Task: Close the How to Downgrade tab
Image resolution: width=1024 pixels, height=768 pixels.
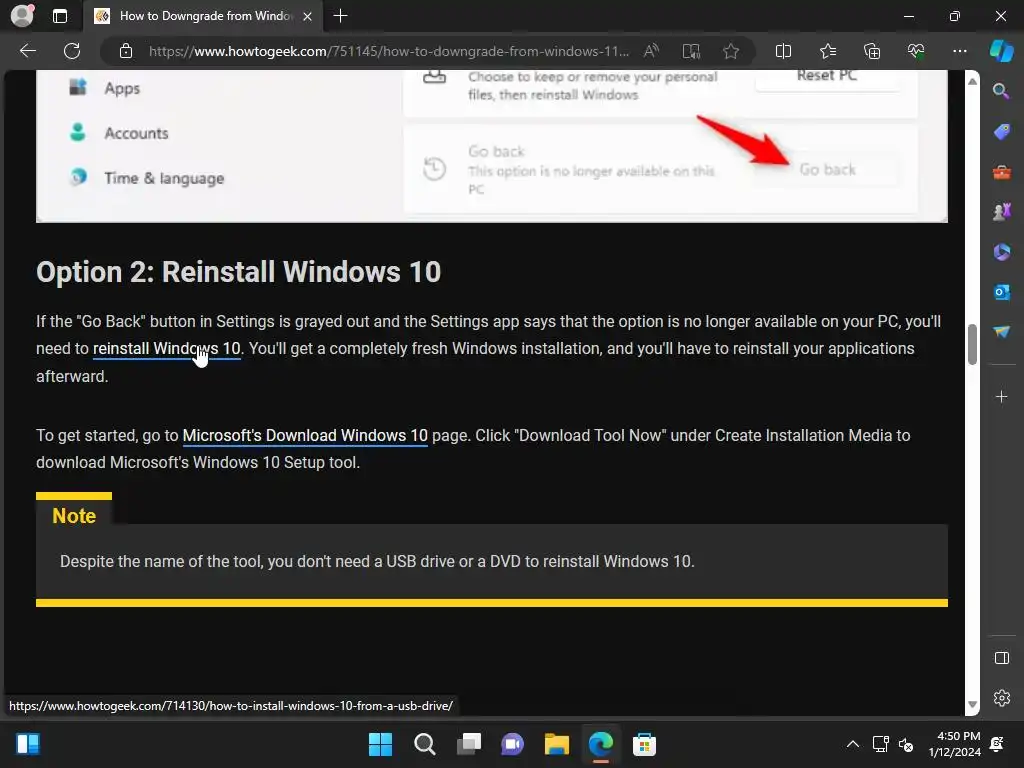Action: (x=308, y=16)
